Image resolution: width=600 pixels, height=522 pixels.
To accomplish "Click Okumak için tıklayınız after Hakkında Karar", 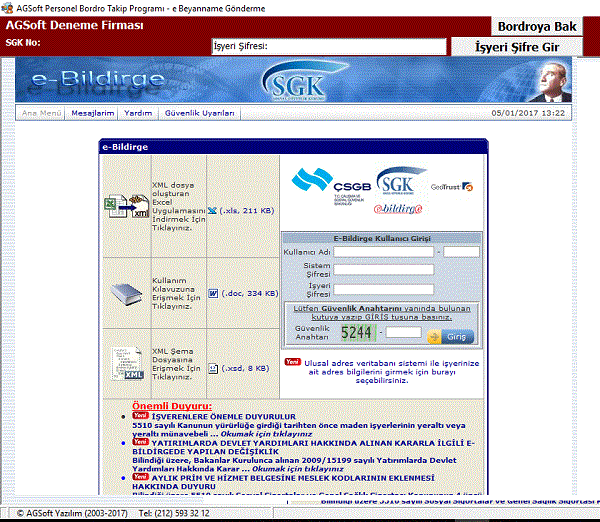I will (298, 469).
